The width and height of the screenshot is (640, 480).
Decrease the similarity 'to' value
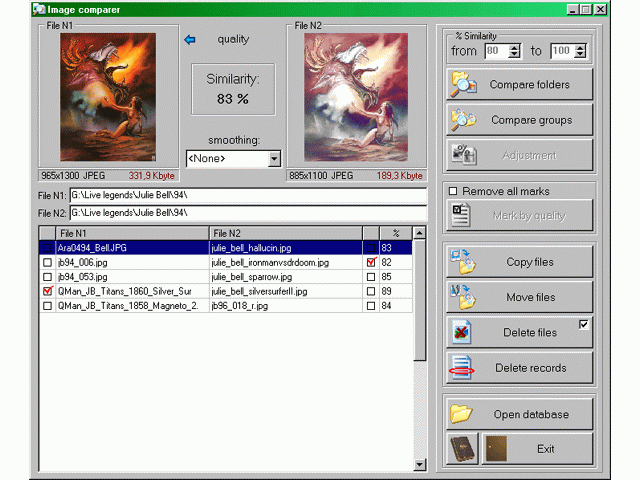tap(580, 55)
